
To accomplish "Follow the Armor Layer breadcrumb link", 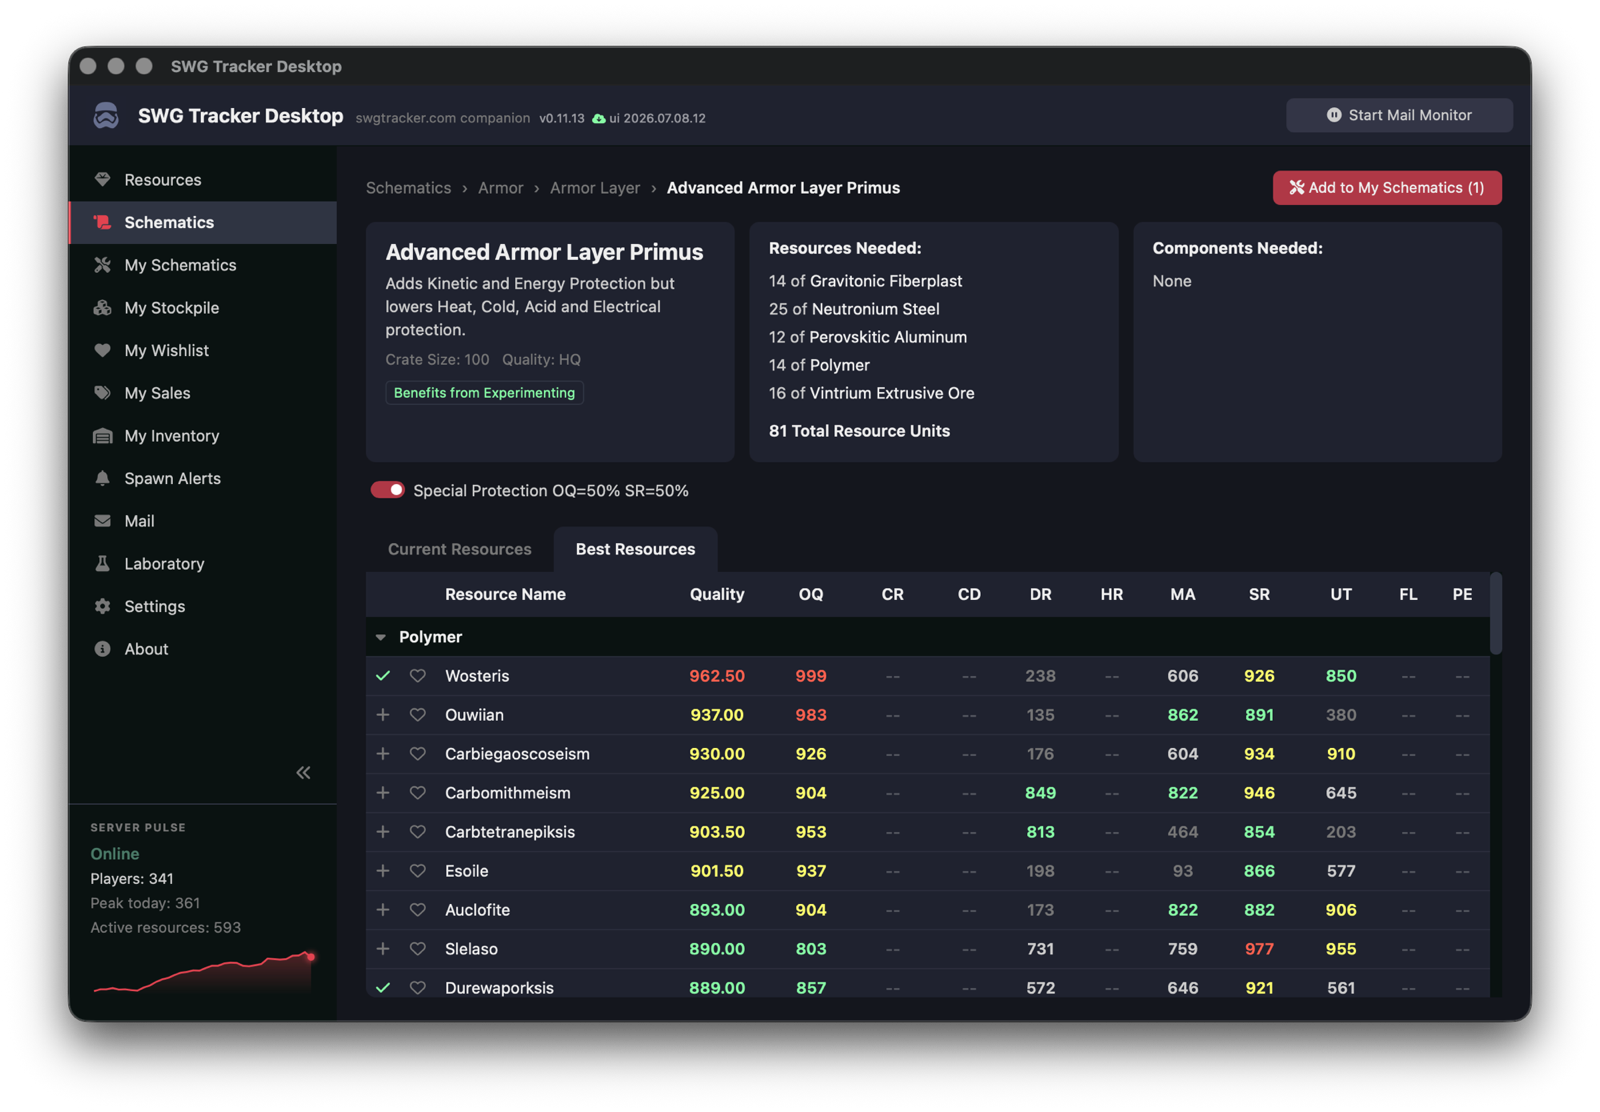I will [595, 188].
